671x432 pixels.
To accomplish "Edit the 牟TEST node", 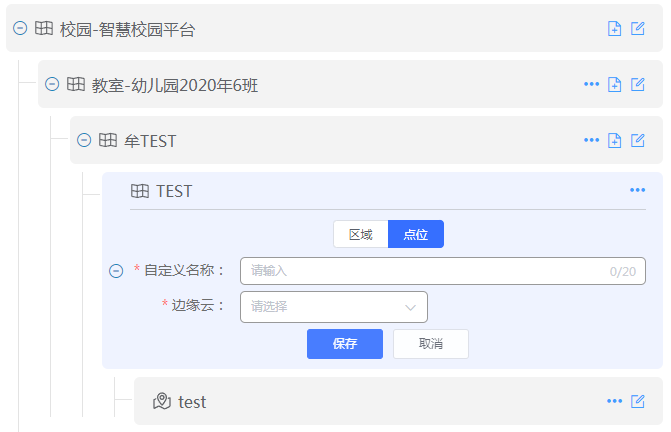I will 638,141.
